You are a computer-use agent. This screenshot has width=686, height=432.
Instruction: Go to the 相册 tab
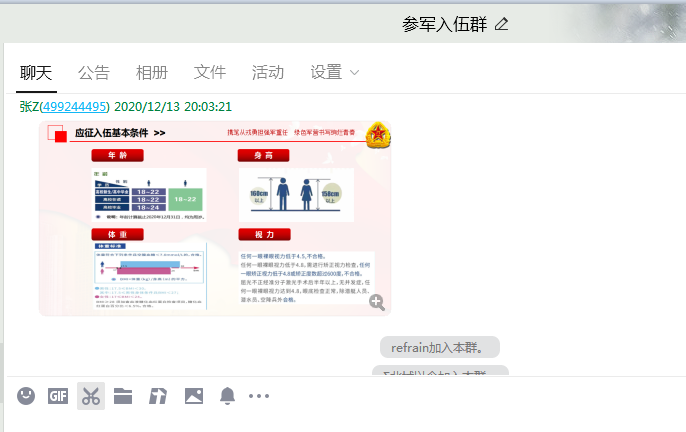(152, 72)
